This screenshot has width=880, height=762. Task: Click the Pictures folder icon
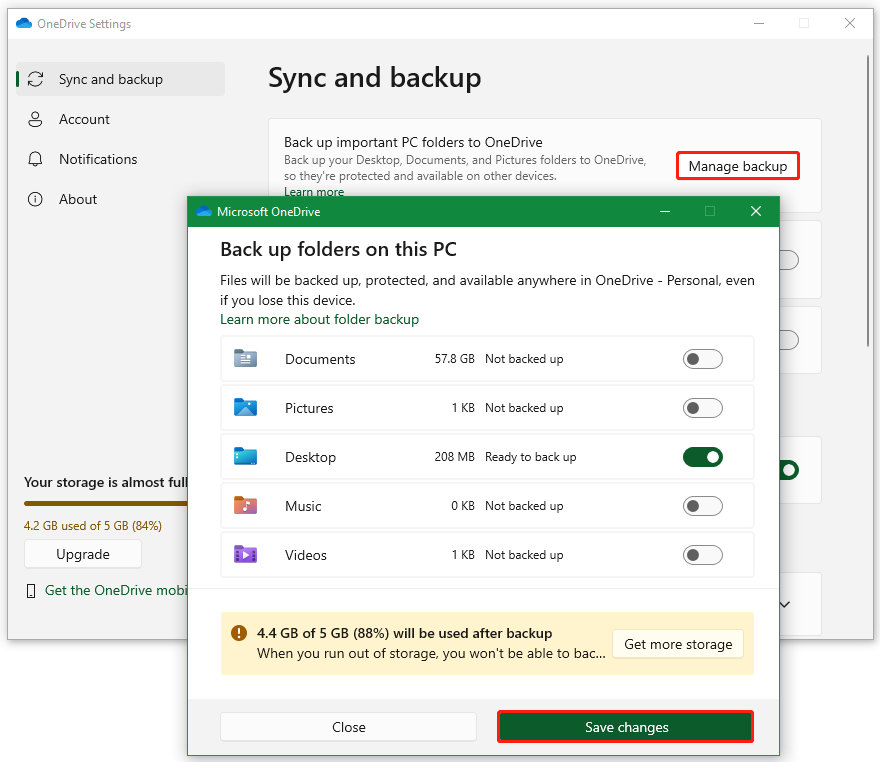[245, 407]
